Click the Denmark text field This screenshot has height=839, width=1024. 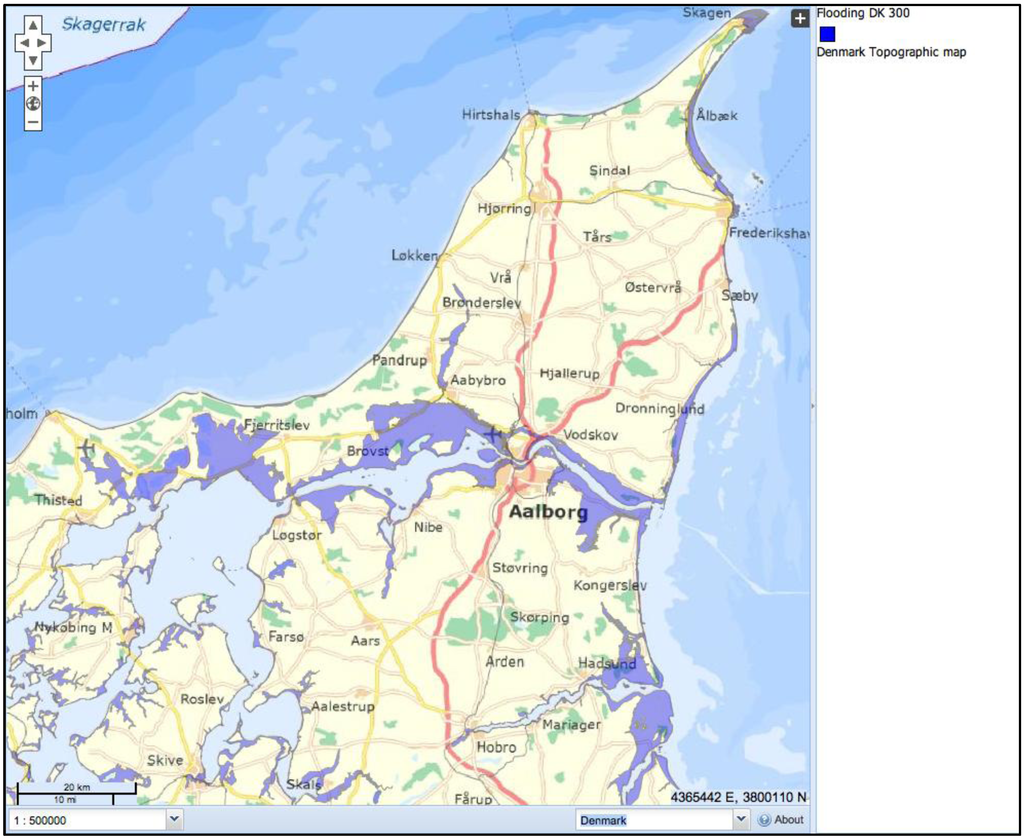[655, 820]
